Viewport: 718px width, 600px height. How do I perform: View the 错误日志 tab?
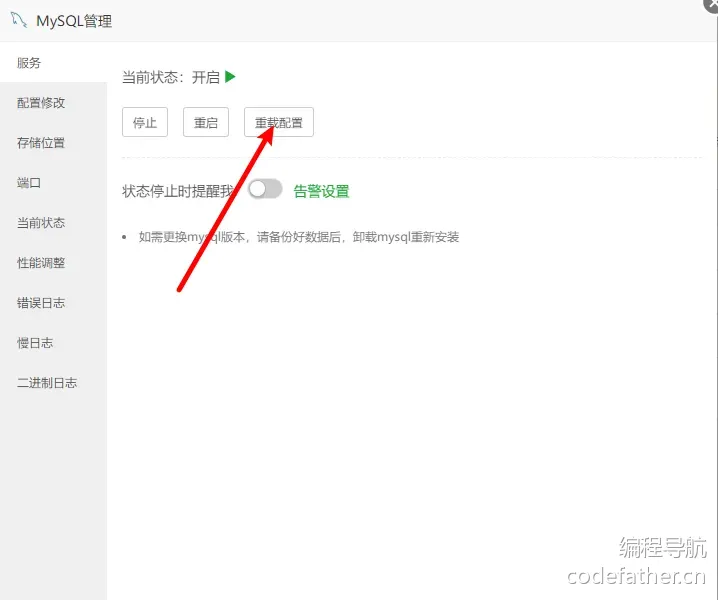pyautogui.click(x=41, y=303)
